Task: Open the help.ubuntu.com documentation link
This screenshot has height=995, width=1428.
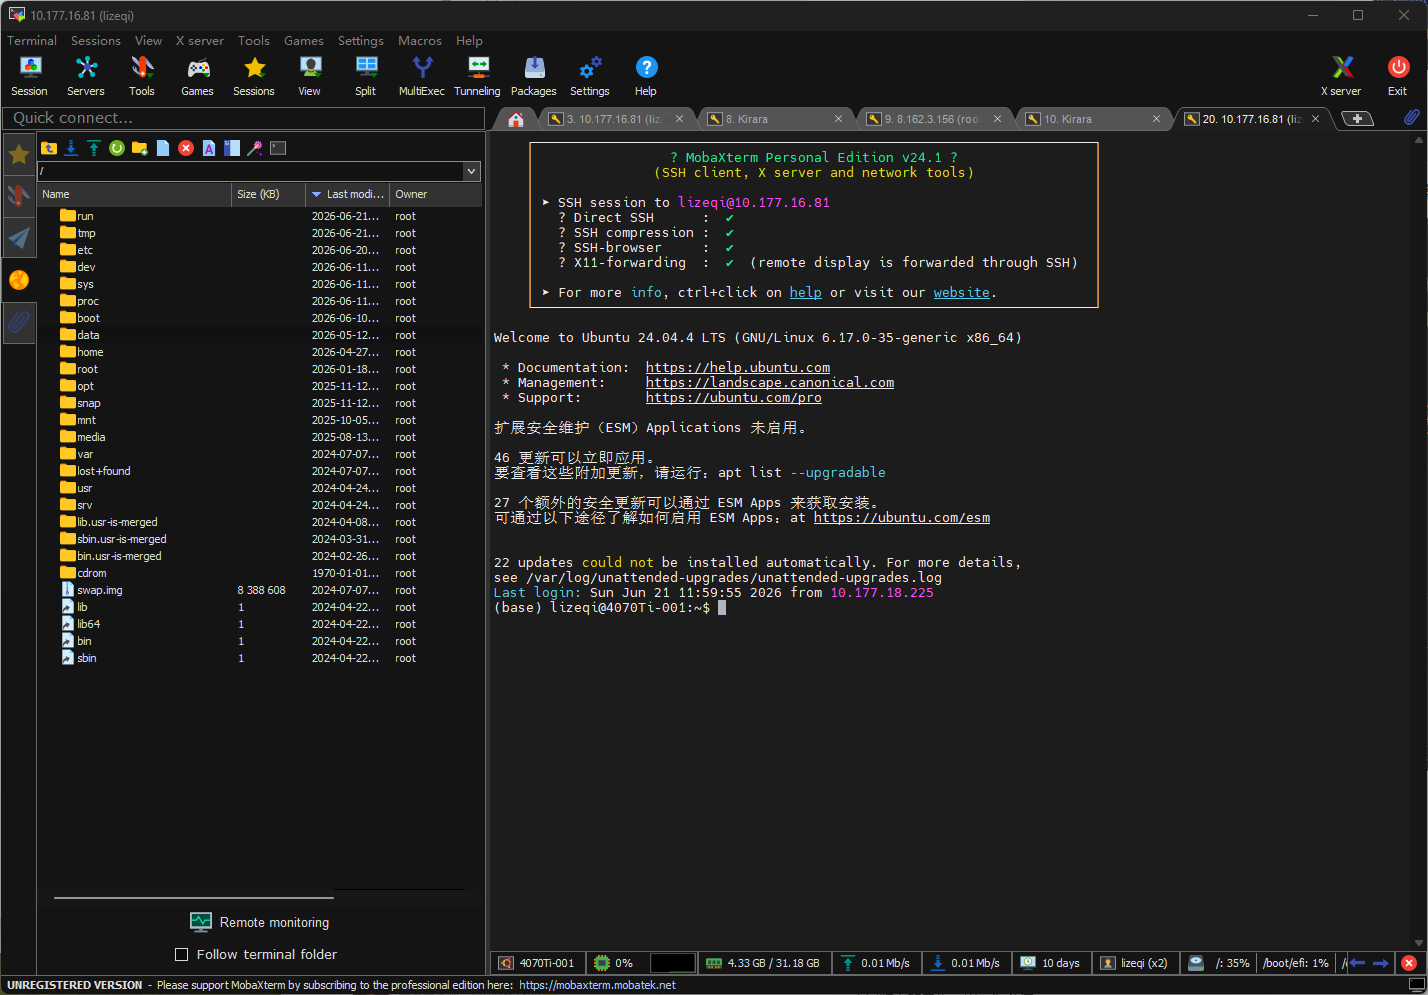Action: point(738,368)
